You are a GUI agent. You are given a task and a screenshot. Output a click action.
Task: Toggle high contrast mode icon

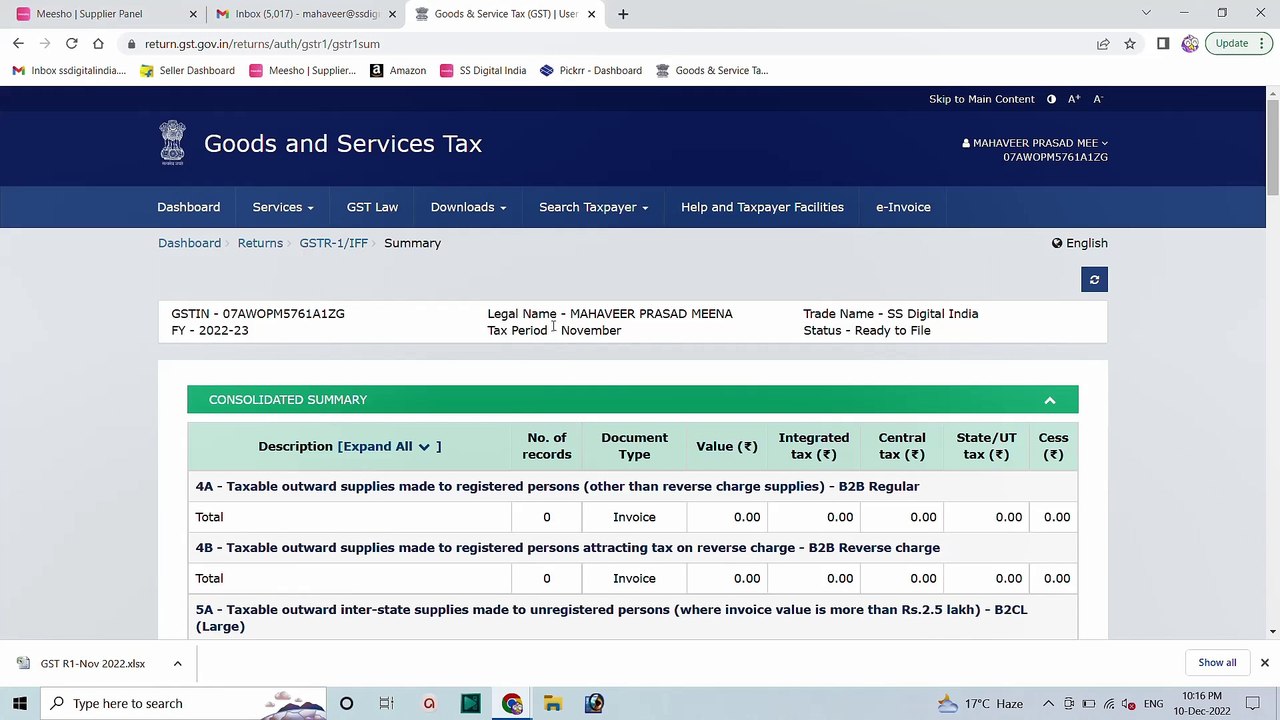tap(1051, 99)
